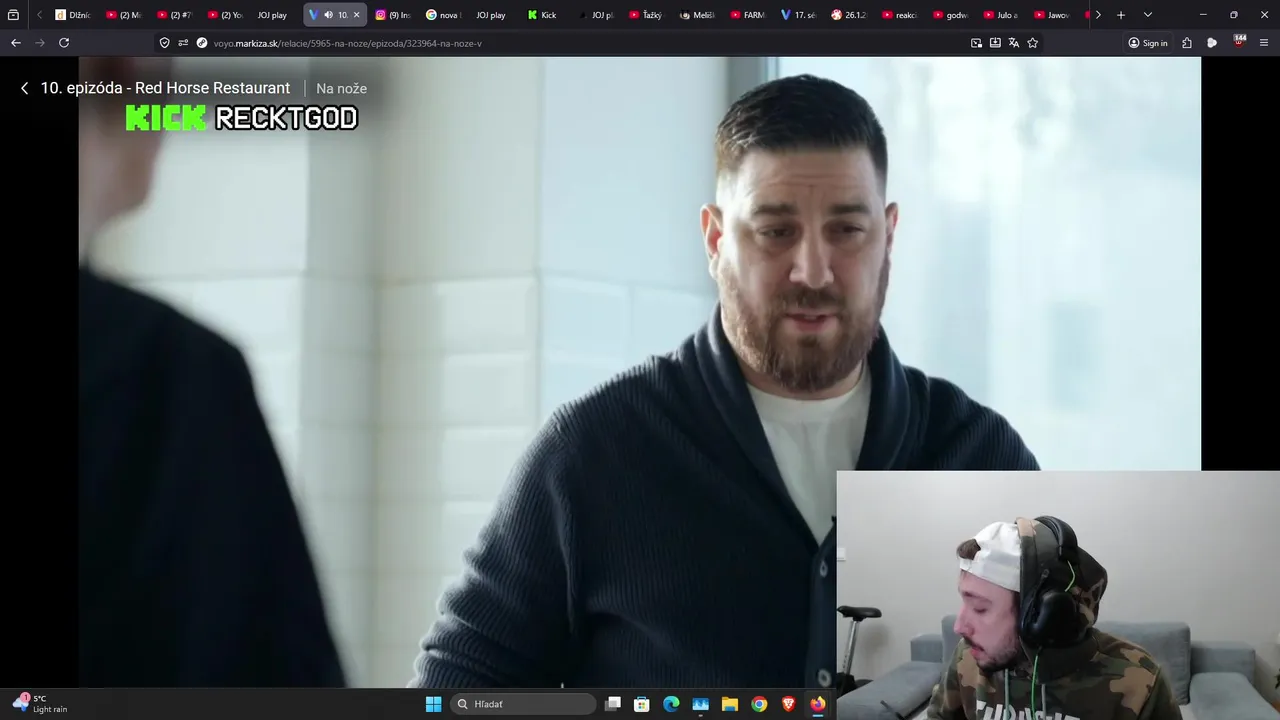Go back using the arrow beside the episode title

tap(24, 88)
